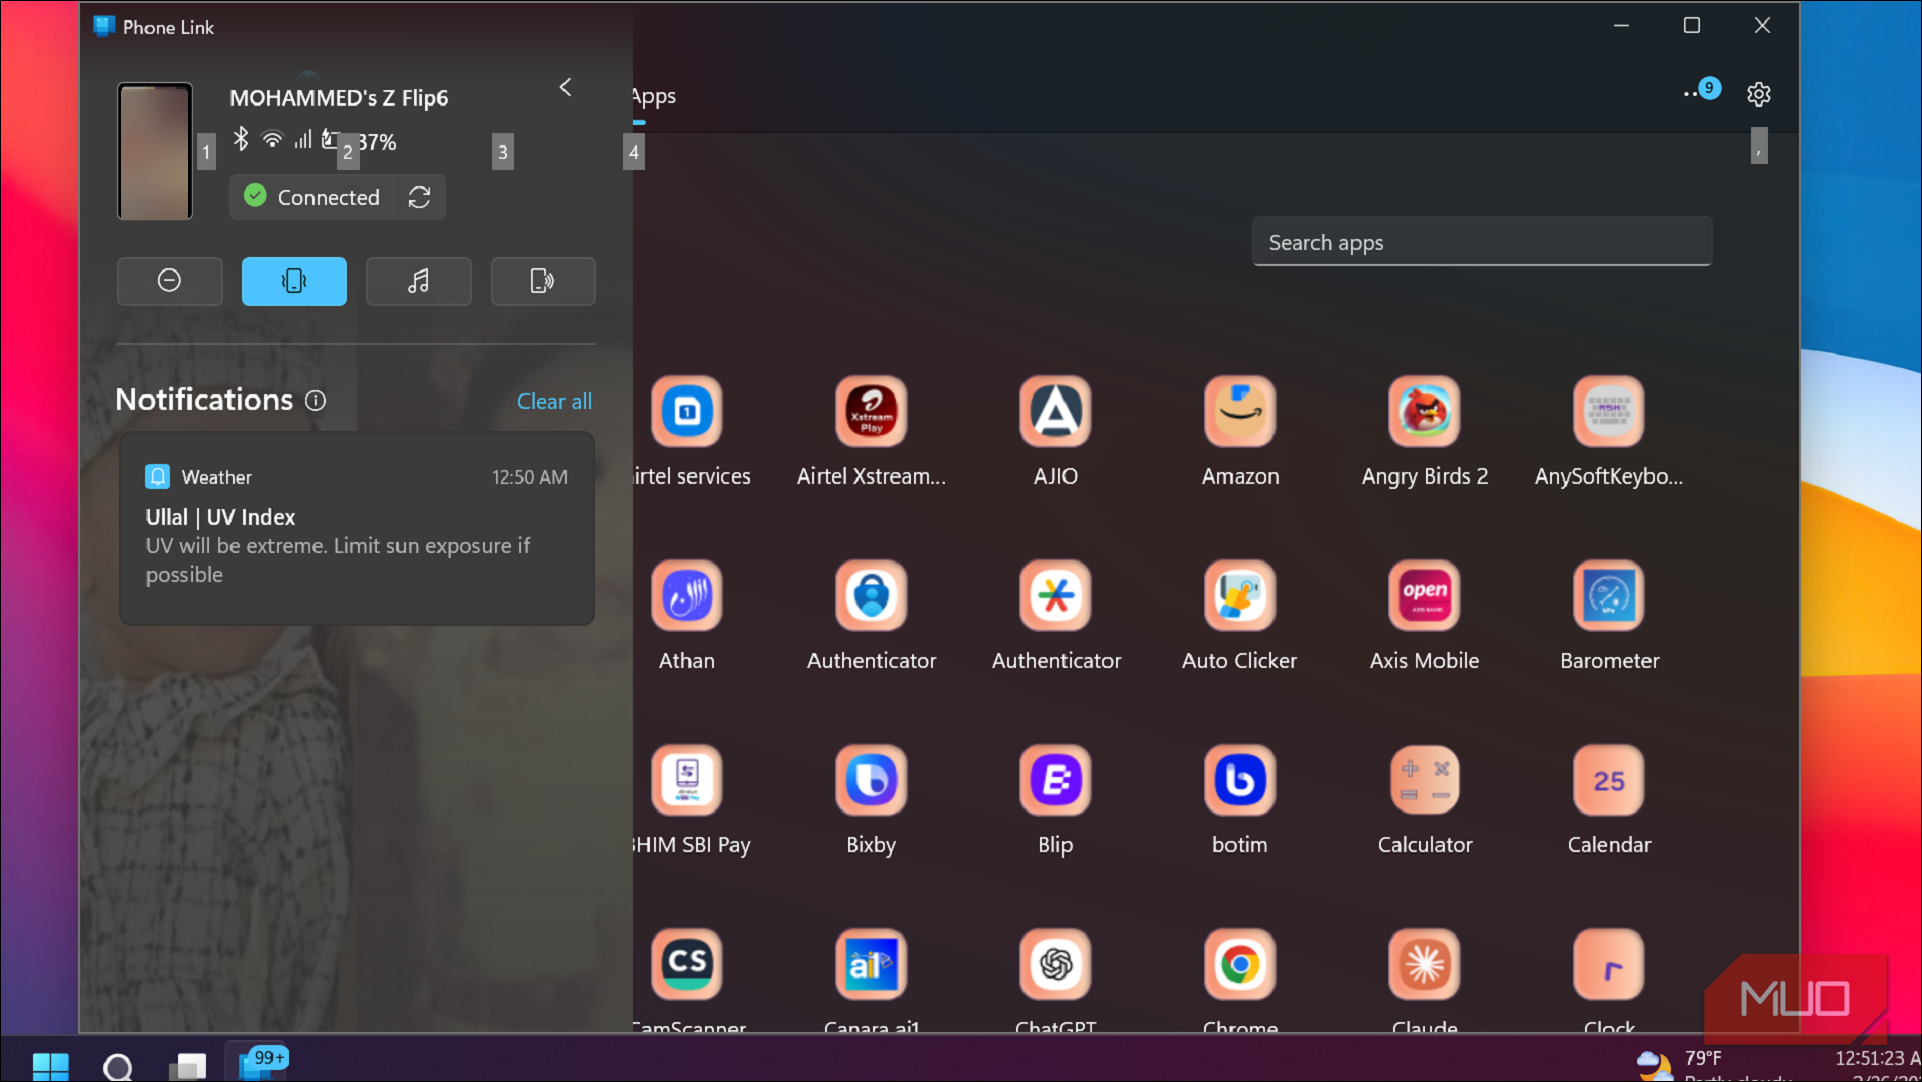Click the phone screen thumbnail
This screenshot has height=1082, width=1922.
point(155,151)
